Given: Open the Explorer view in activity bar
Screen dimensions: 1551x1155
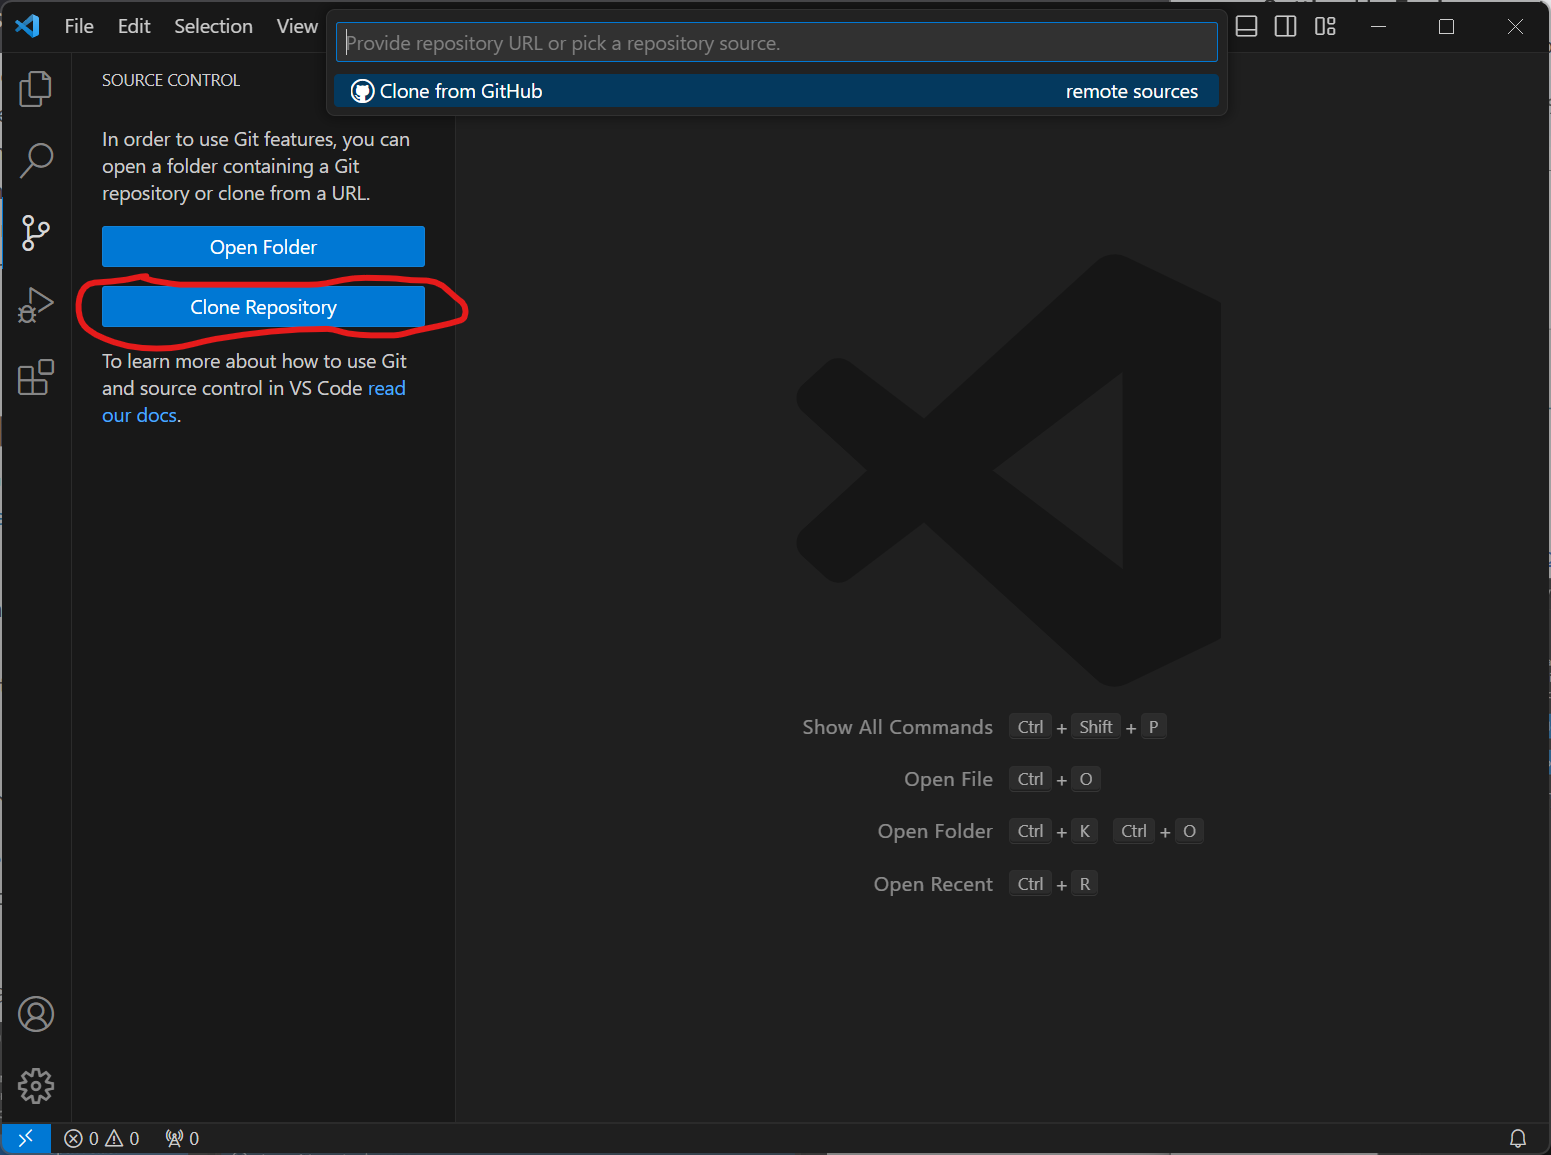Looking at the screenshot, I should click(36, 89).
